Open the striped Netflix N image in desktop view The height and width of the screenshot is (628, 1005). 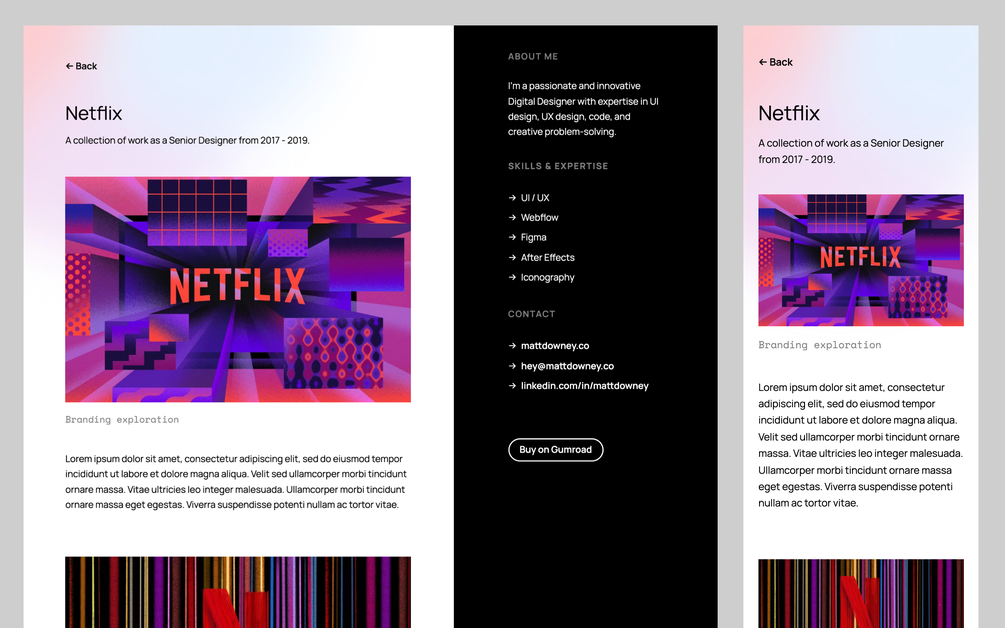point(238,592)
